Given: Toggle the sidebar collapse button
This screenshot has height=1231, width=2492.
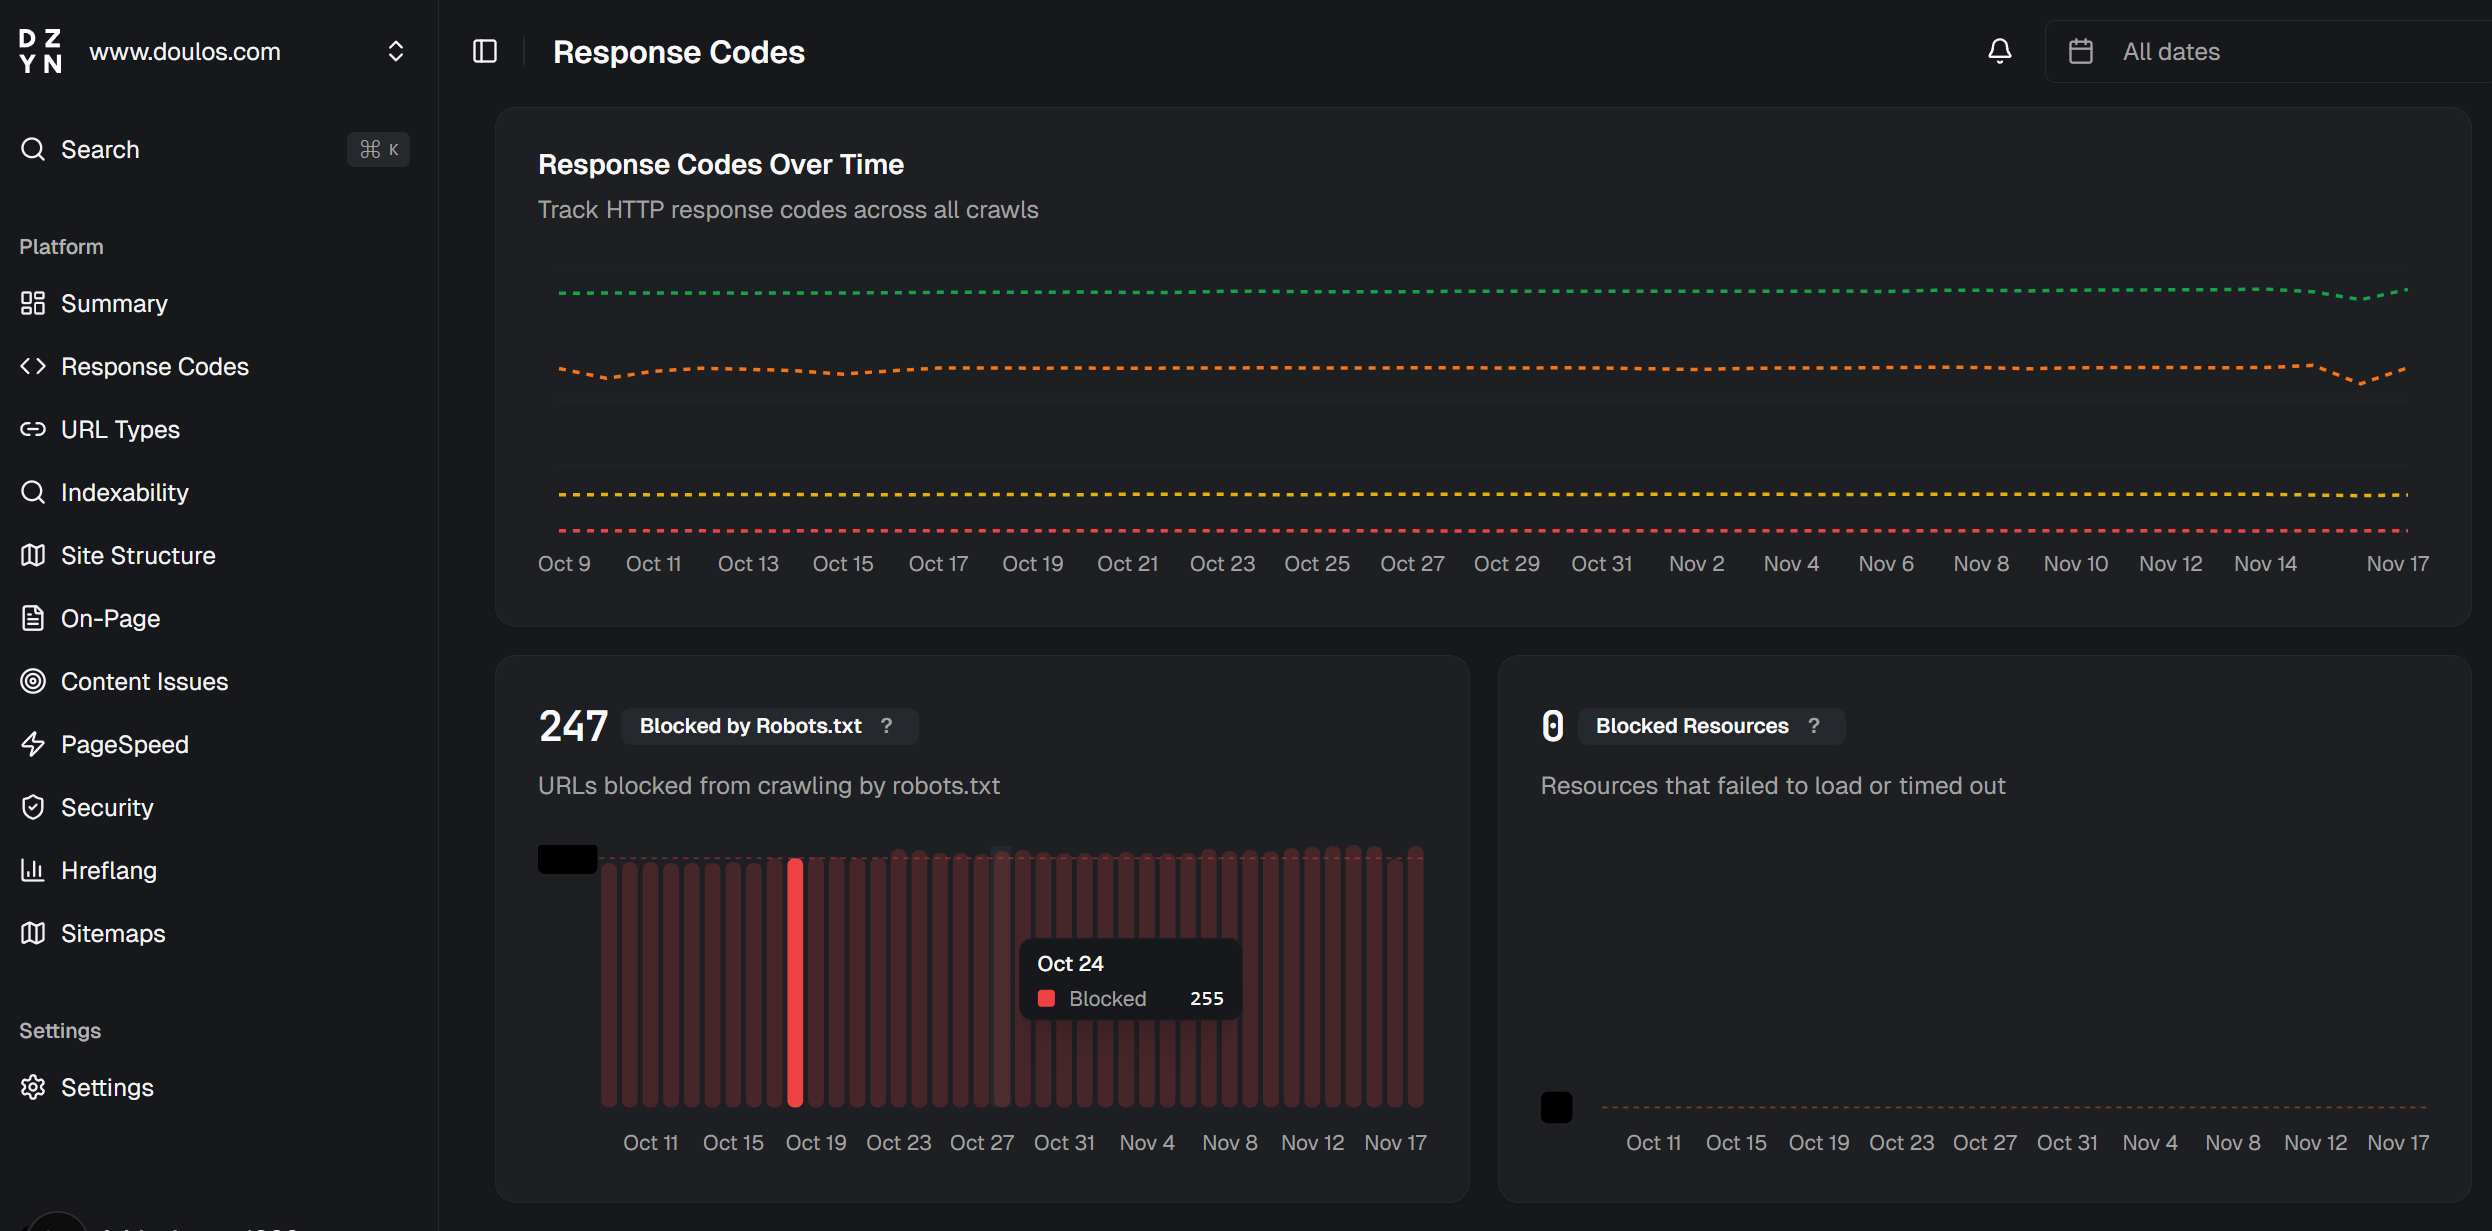Looking at the screenshot, I should 485,51.
